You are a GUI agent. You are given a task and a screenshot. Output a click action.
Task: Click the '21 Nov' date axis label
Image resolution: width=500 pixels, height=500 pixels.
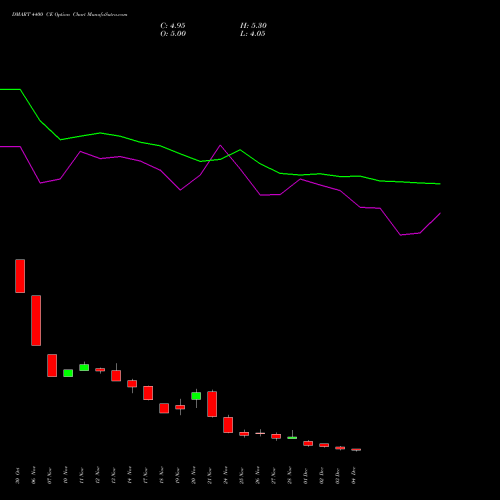coord(210,475)
